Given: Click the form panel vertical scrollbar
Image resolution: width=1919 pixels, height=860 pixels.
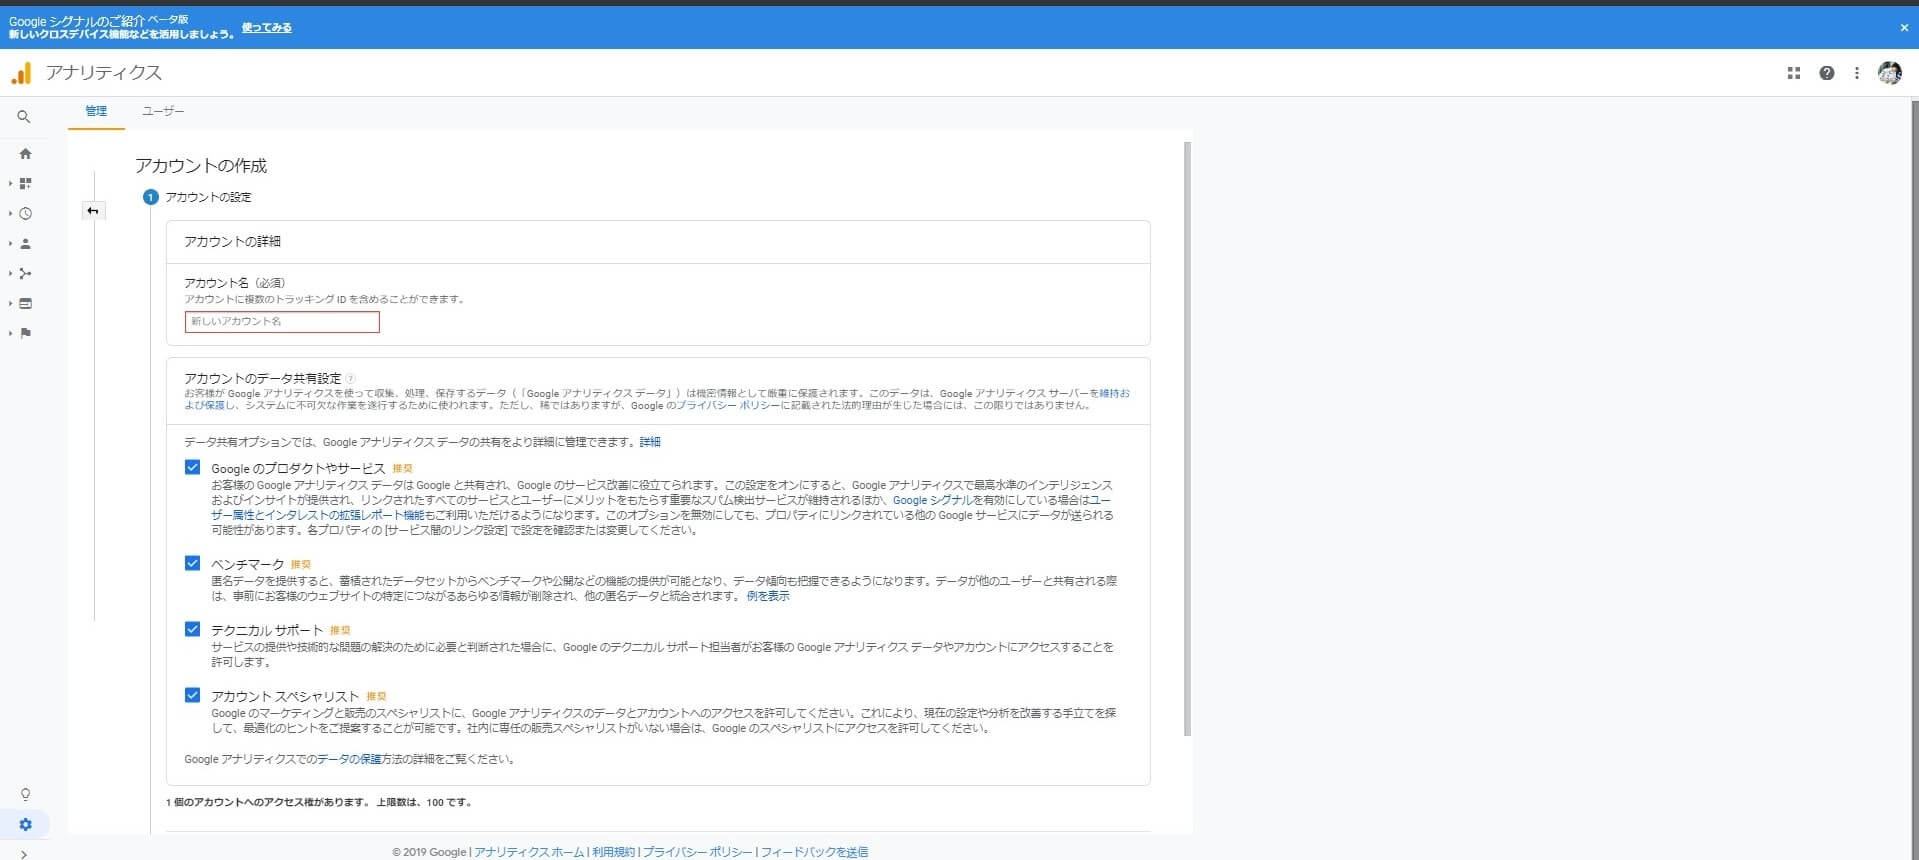Looking at the screenshot, I should [x=1187, y=438].
